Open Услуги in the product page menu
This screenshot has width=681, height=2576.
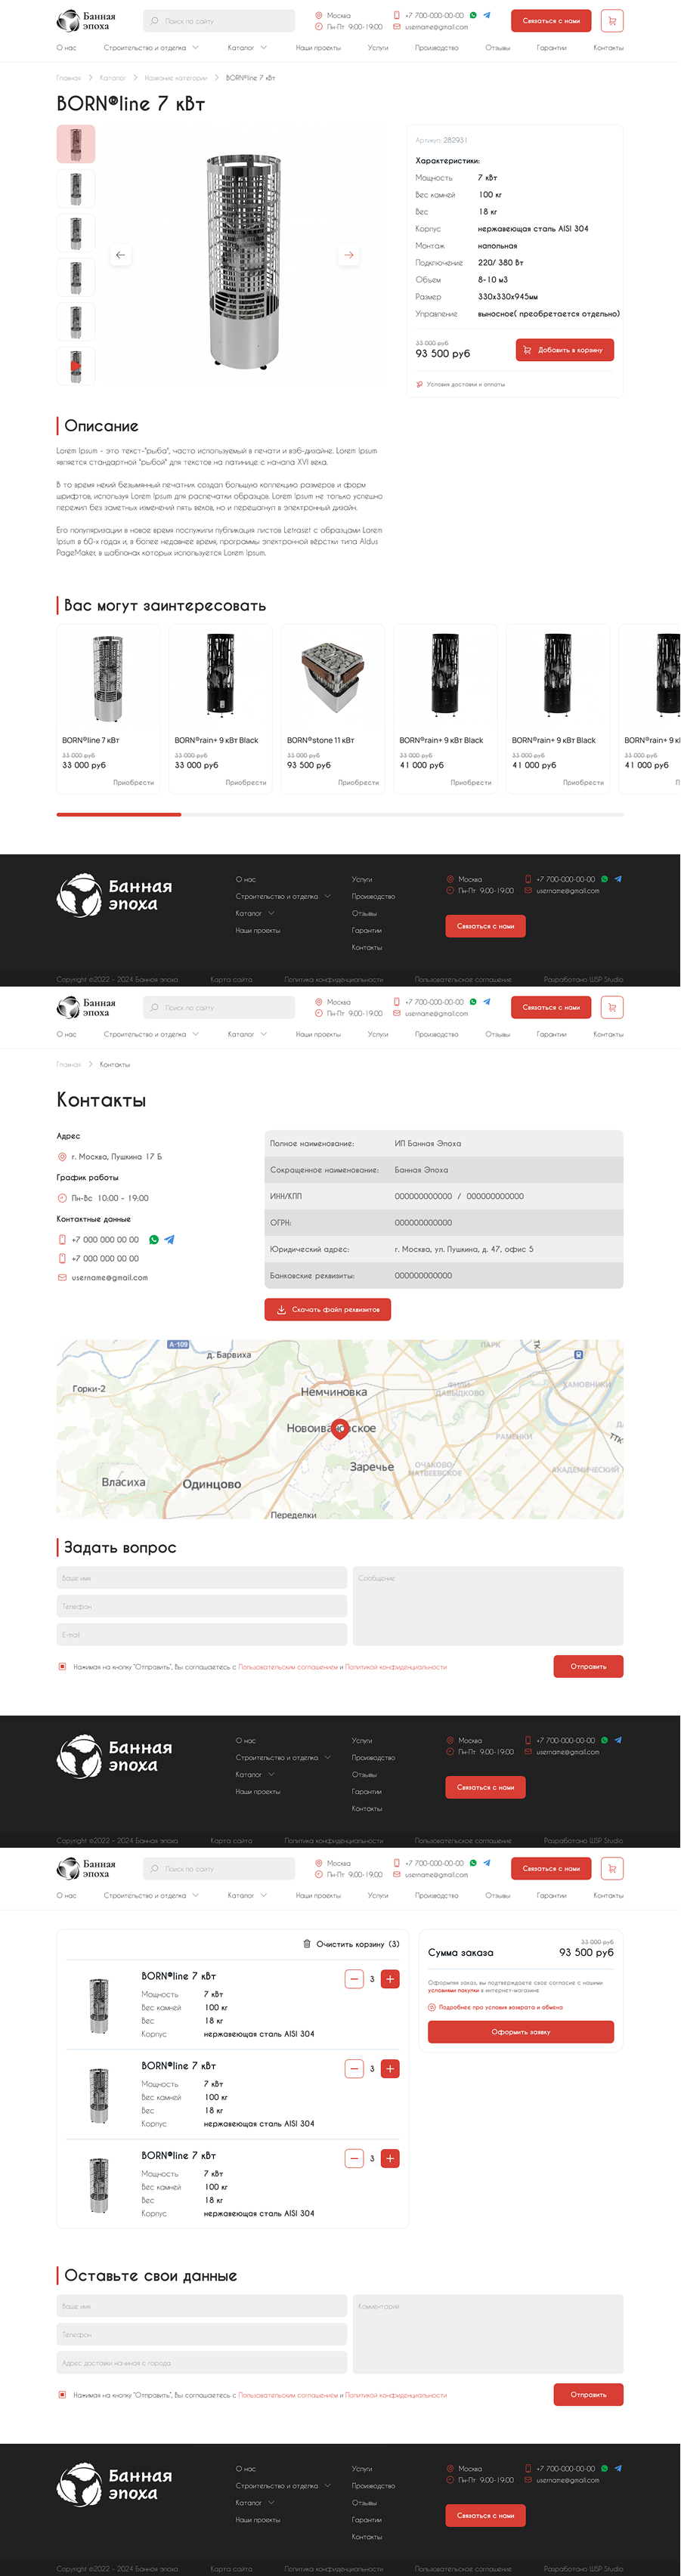point(378,48)
